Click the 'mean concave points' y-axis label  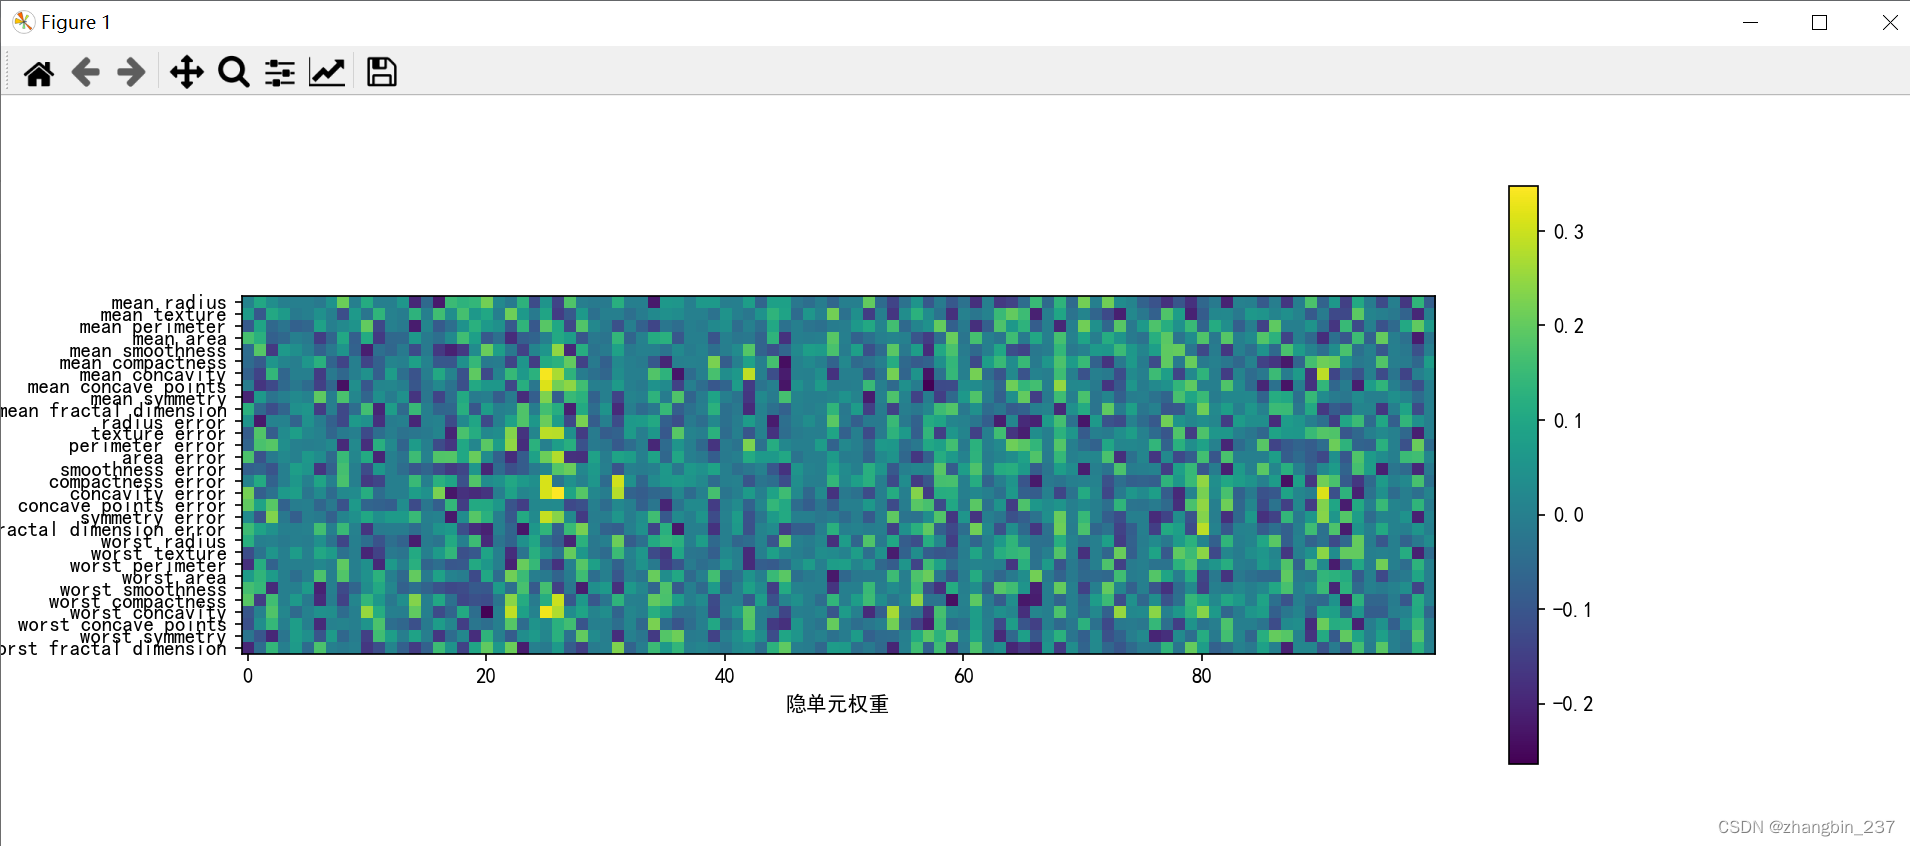[127, 387]
